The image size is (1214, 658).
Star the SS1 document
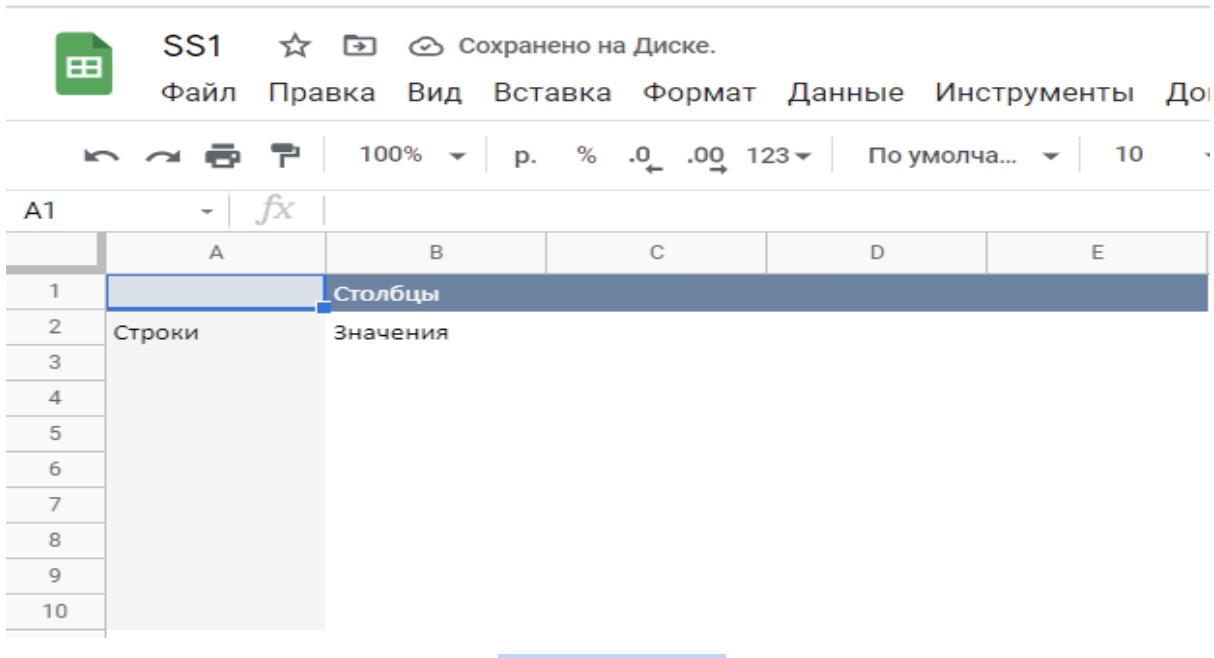[x=293, y=46]
